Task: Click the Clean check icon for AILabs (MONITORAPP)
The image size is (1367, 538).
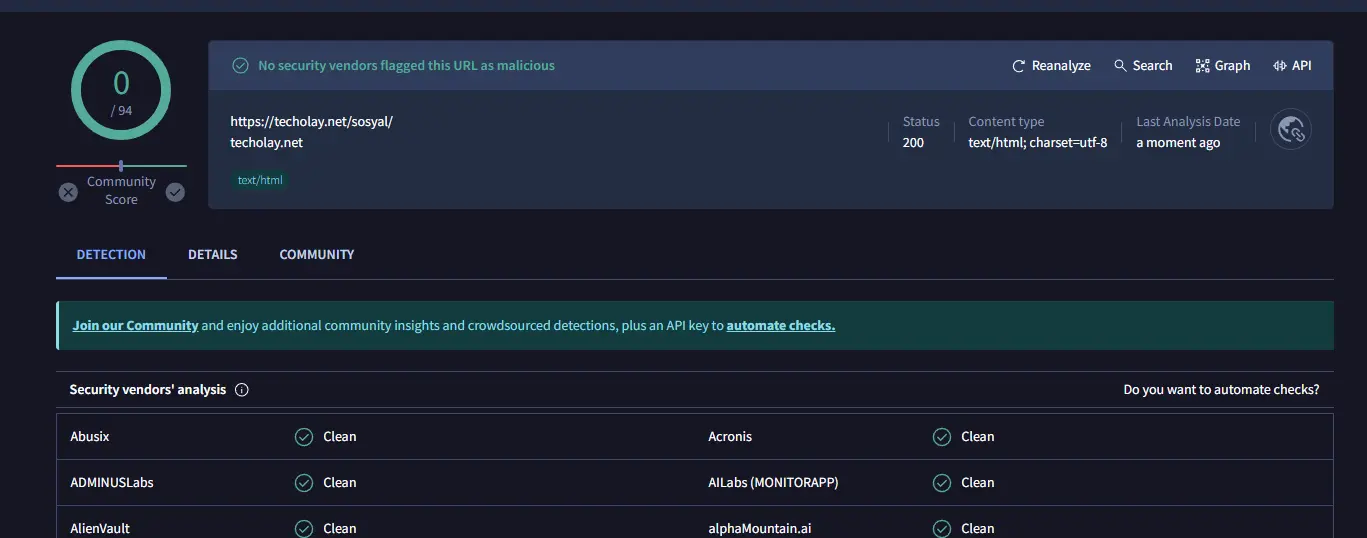Action: [x=942, y=483]
